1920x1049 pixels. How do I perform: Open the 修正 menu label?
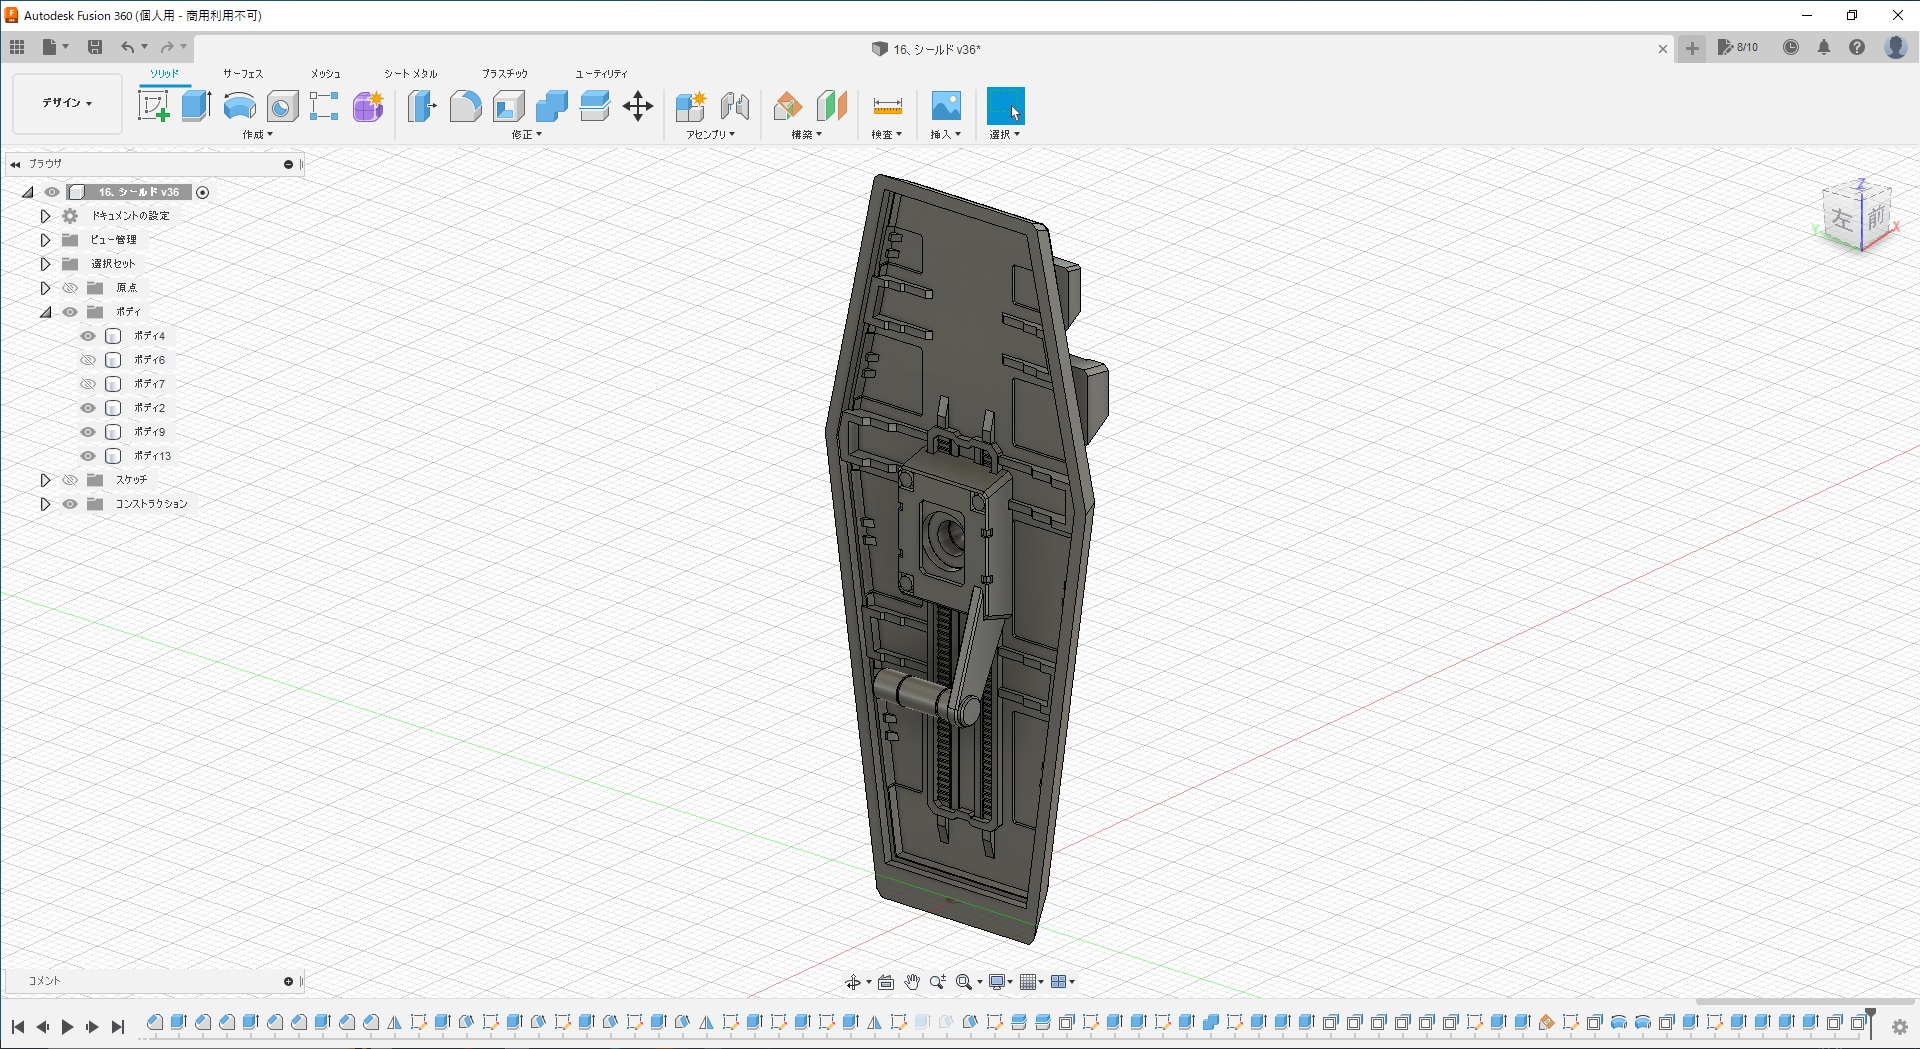[x=526, y=135]
